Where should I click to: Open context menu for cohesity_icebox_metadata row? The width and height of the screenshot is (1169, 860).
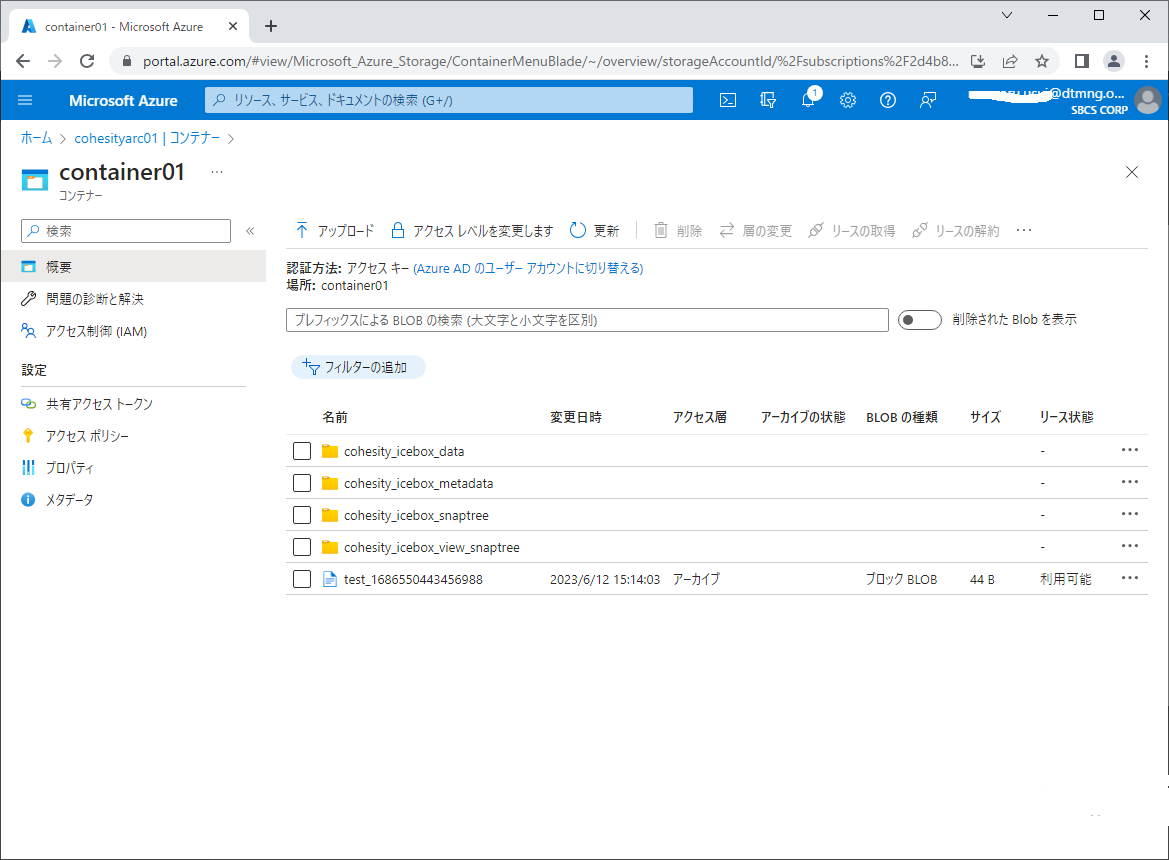click(1130, 482)
